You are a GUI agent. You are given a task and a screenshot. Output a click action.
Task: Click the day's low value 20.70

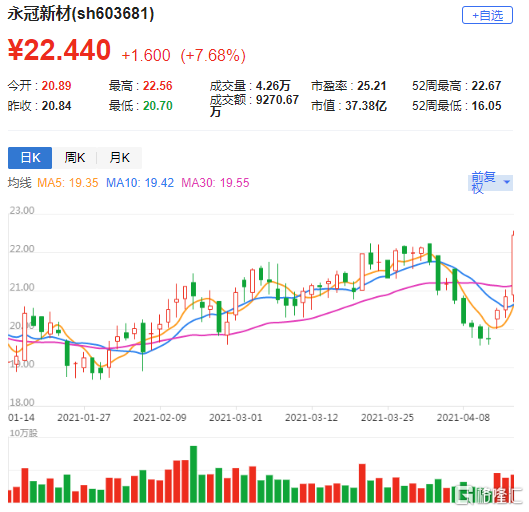click(x=158, y=106)
